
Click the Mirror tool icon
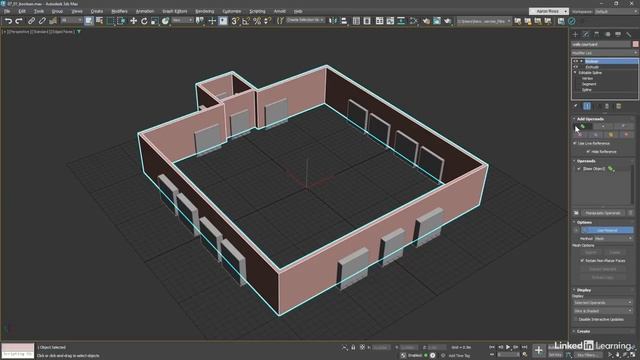click(x=333, y=21)
